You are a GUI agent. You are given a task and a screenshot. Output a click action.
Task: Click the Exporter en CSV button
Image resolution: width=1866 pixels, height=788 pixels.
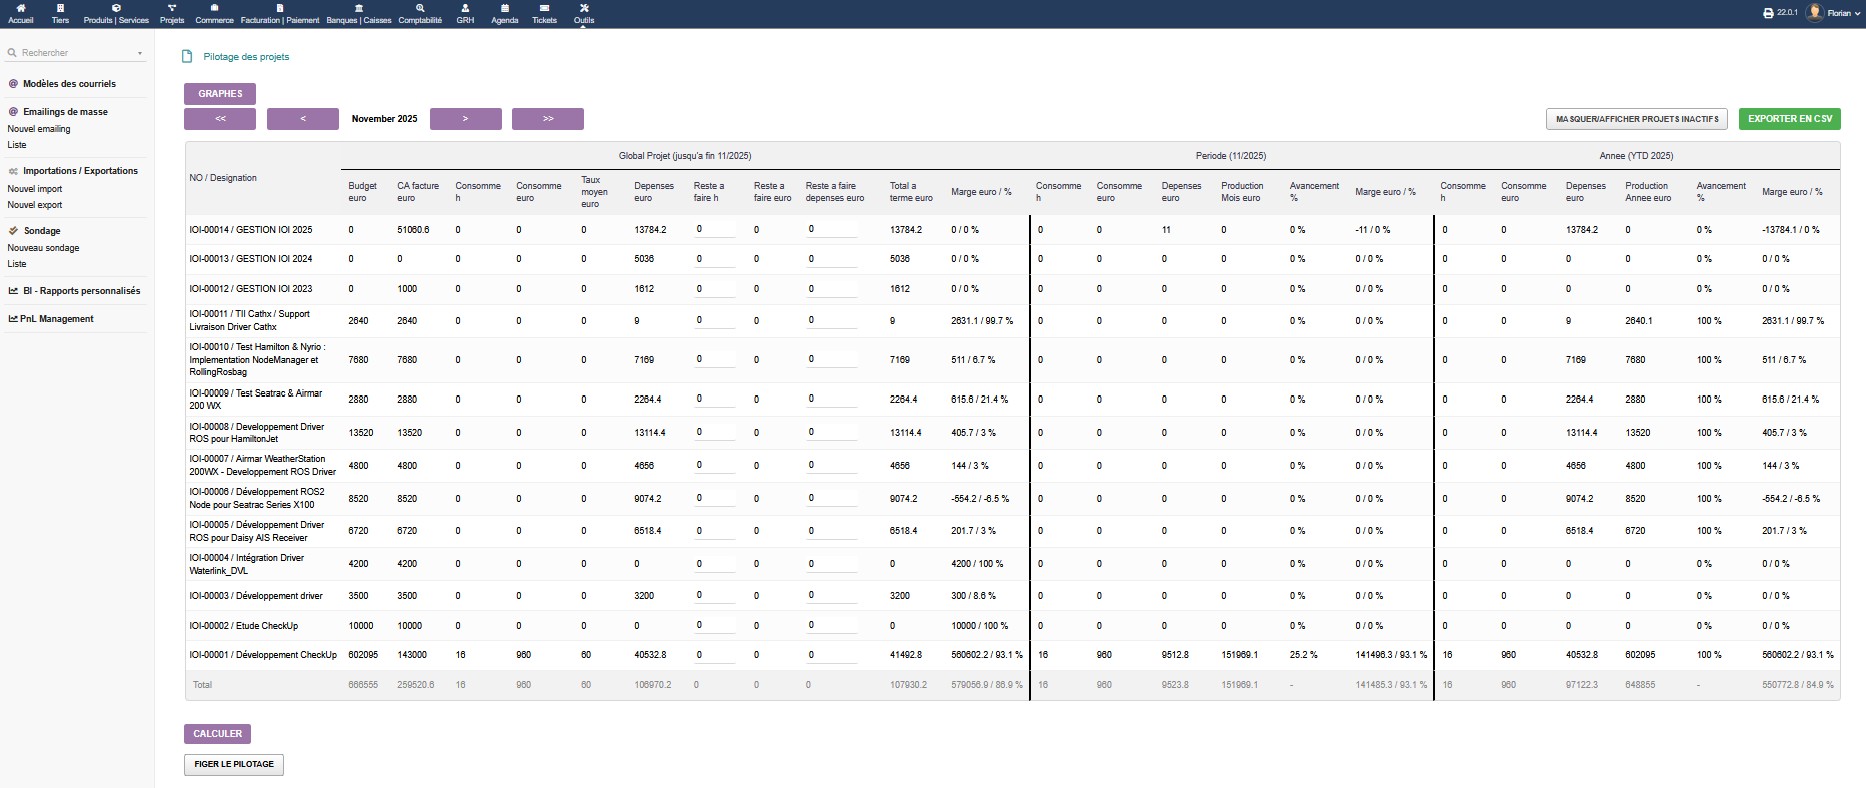(x=1789, y=119)
